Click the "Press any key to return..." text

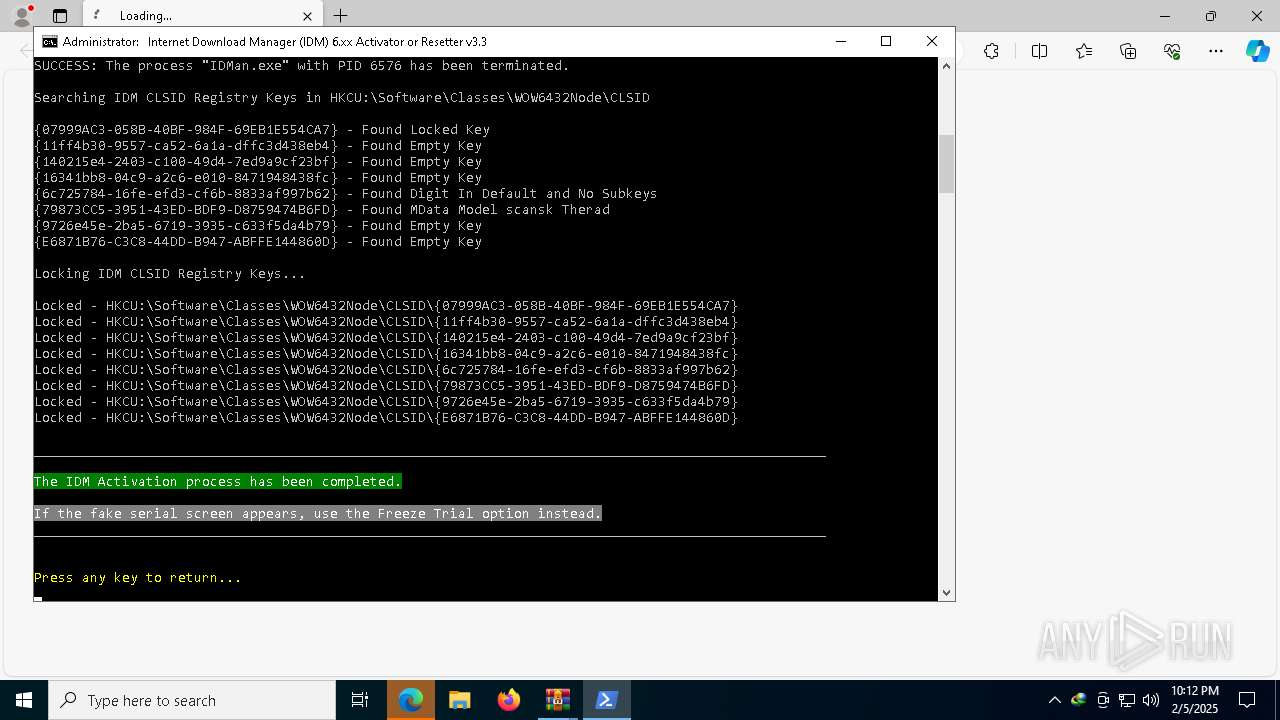[138, 577]
